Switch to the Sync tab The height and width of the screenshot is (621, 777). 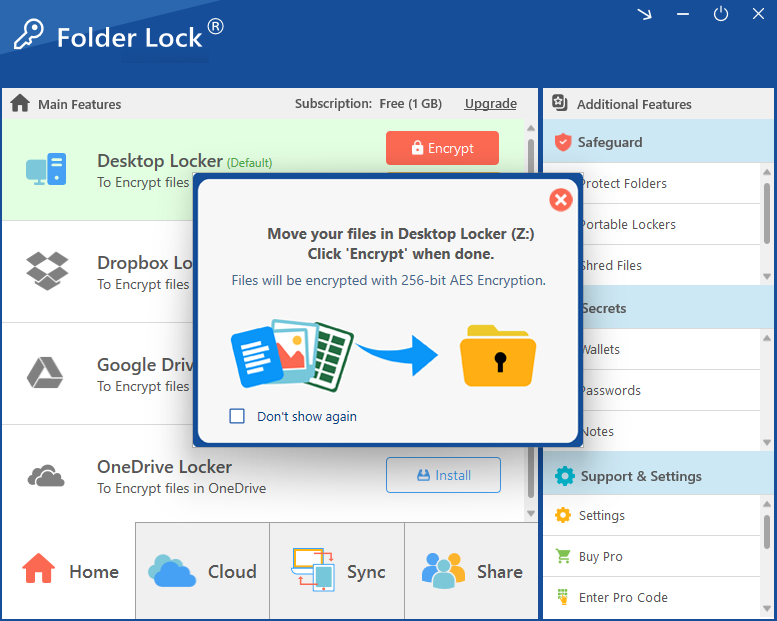337,570
